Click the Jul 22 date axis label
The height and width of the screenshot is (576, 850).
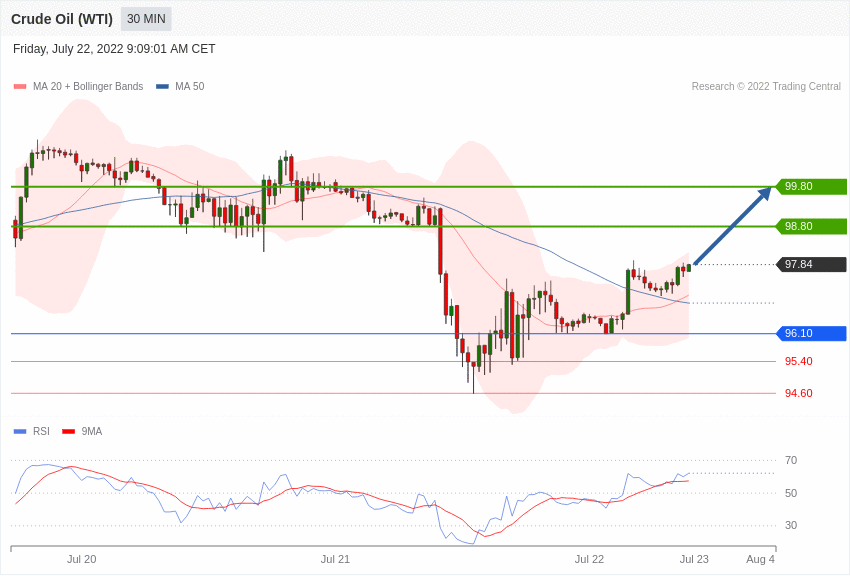tap(589, 559)
